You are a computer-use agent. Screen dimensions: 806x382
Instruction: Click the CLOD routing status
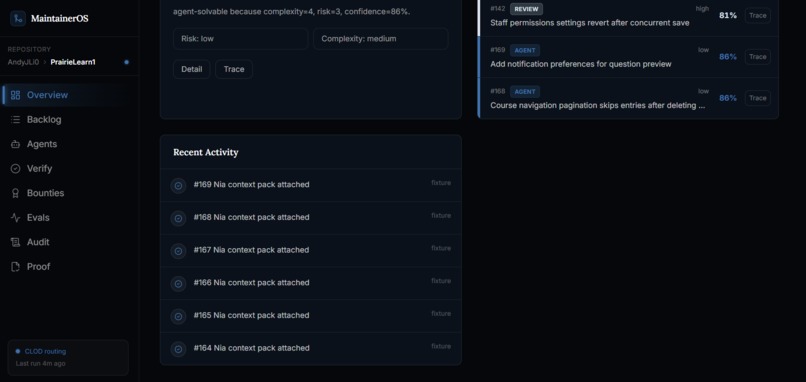coord(45,352)
